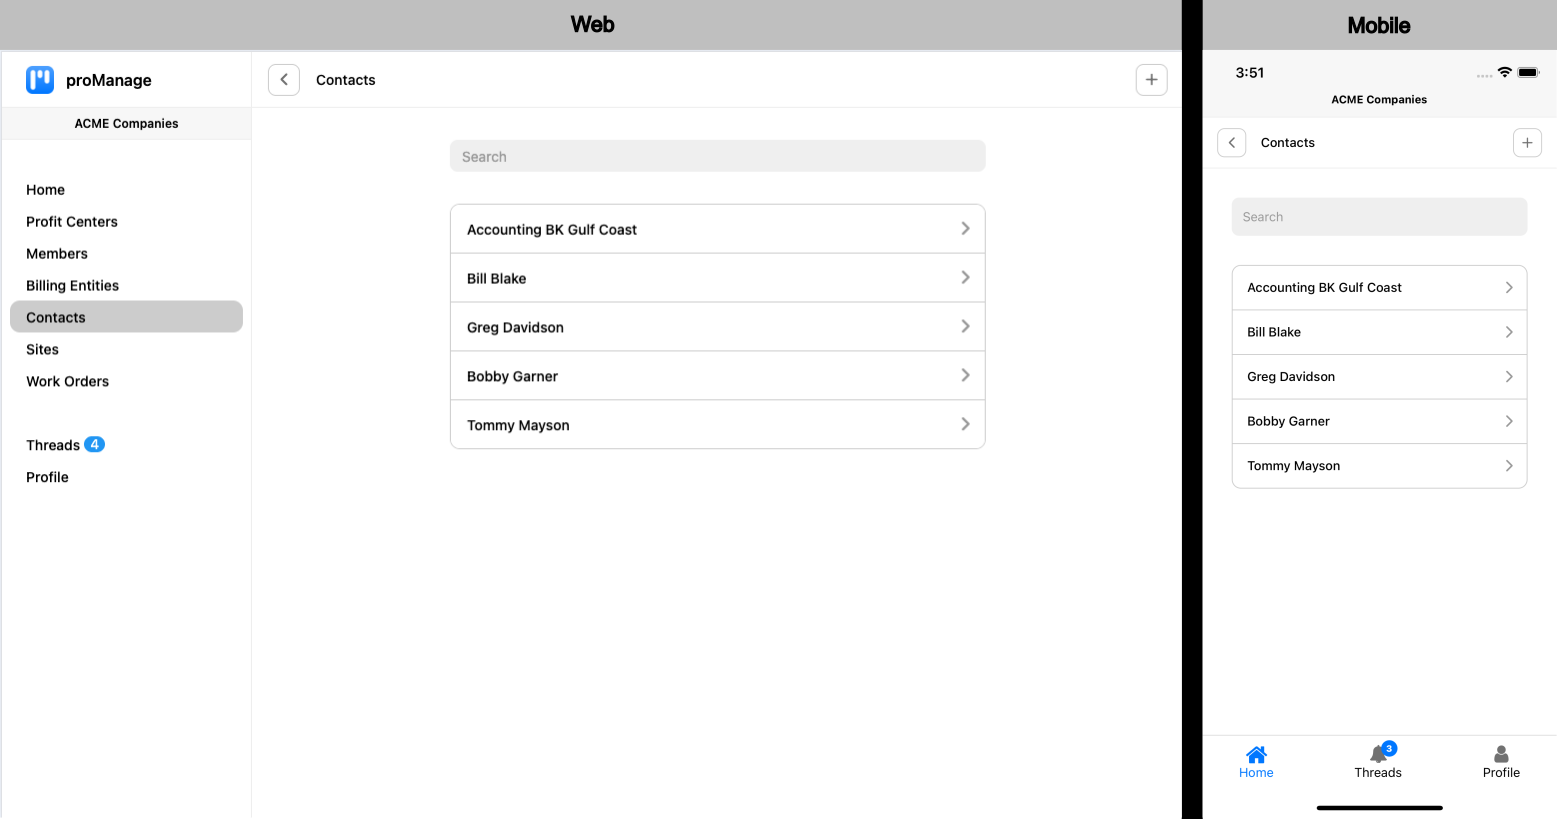Select Work Orders in the sidebar
Screen dimensions: 1557x819
pyautogui.click(x=68, y=382)
